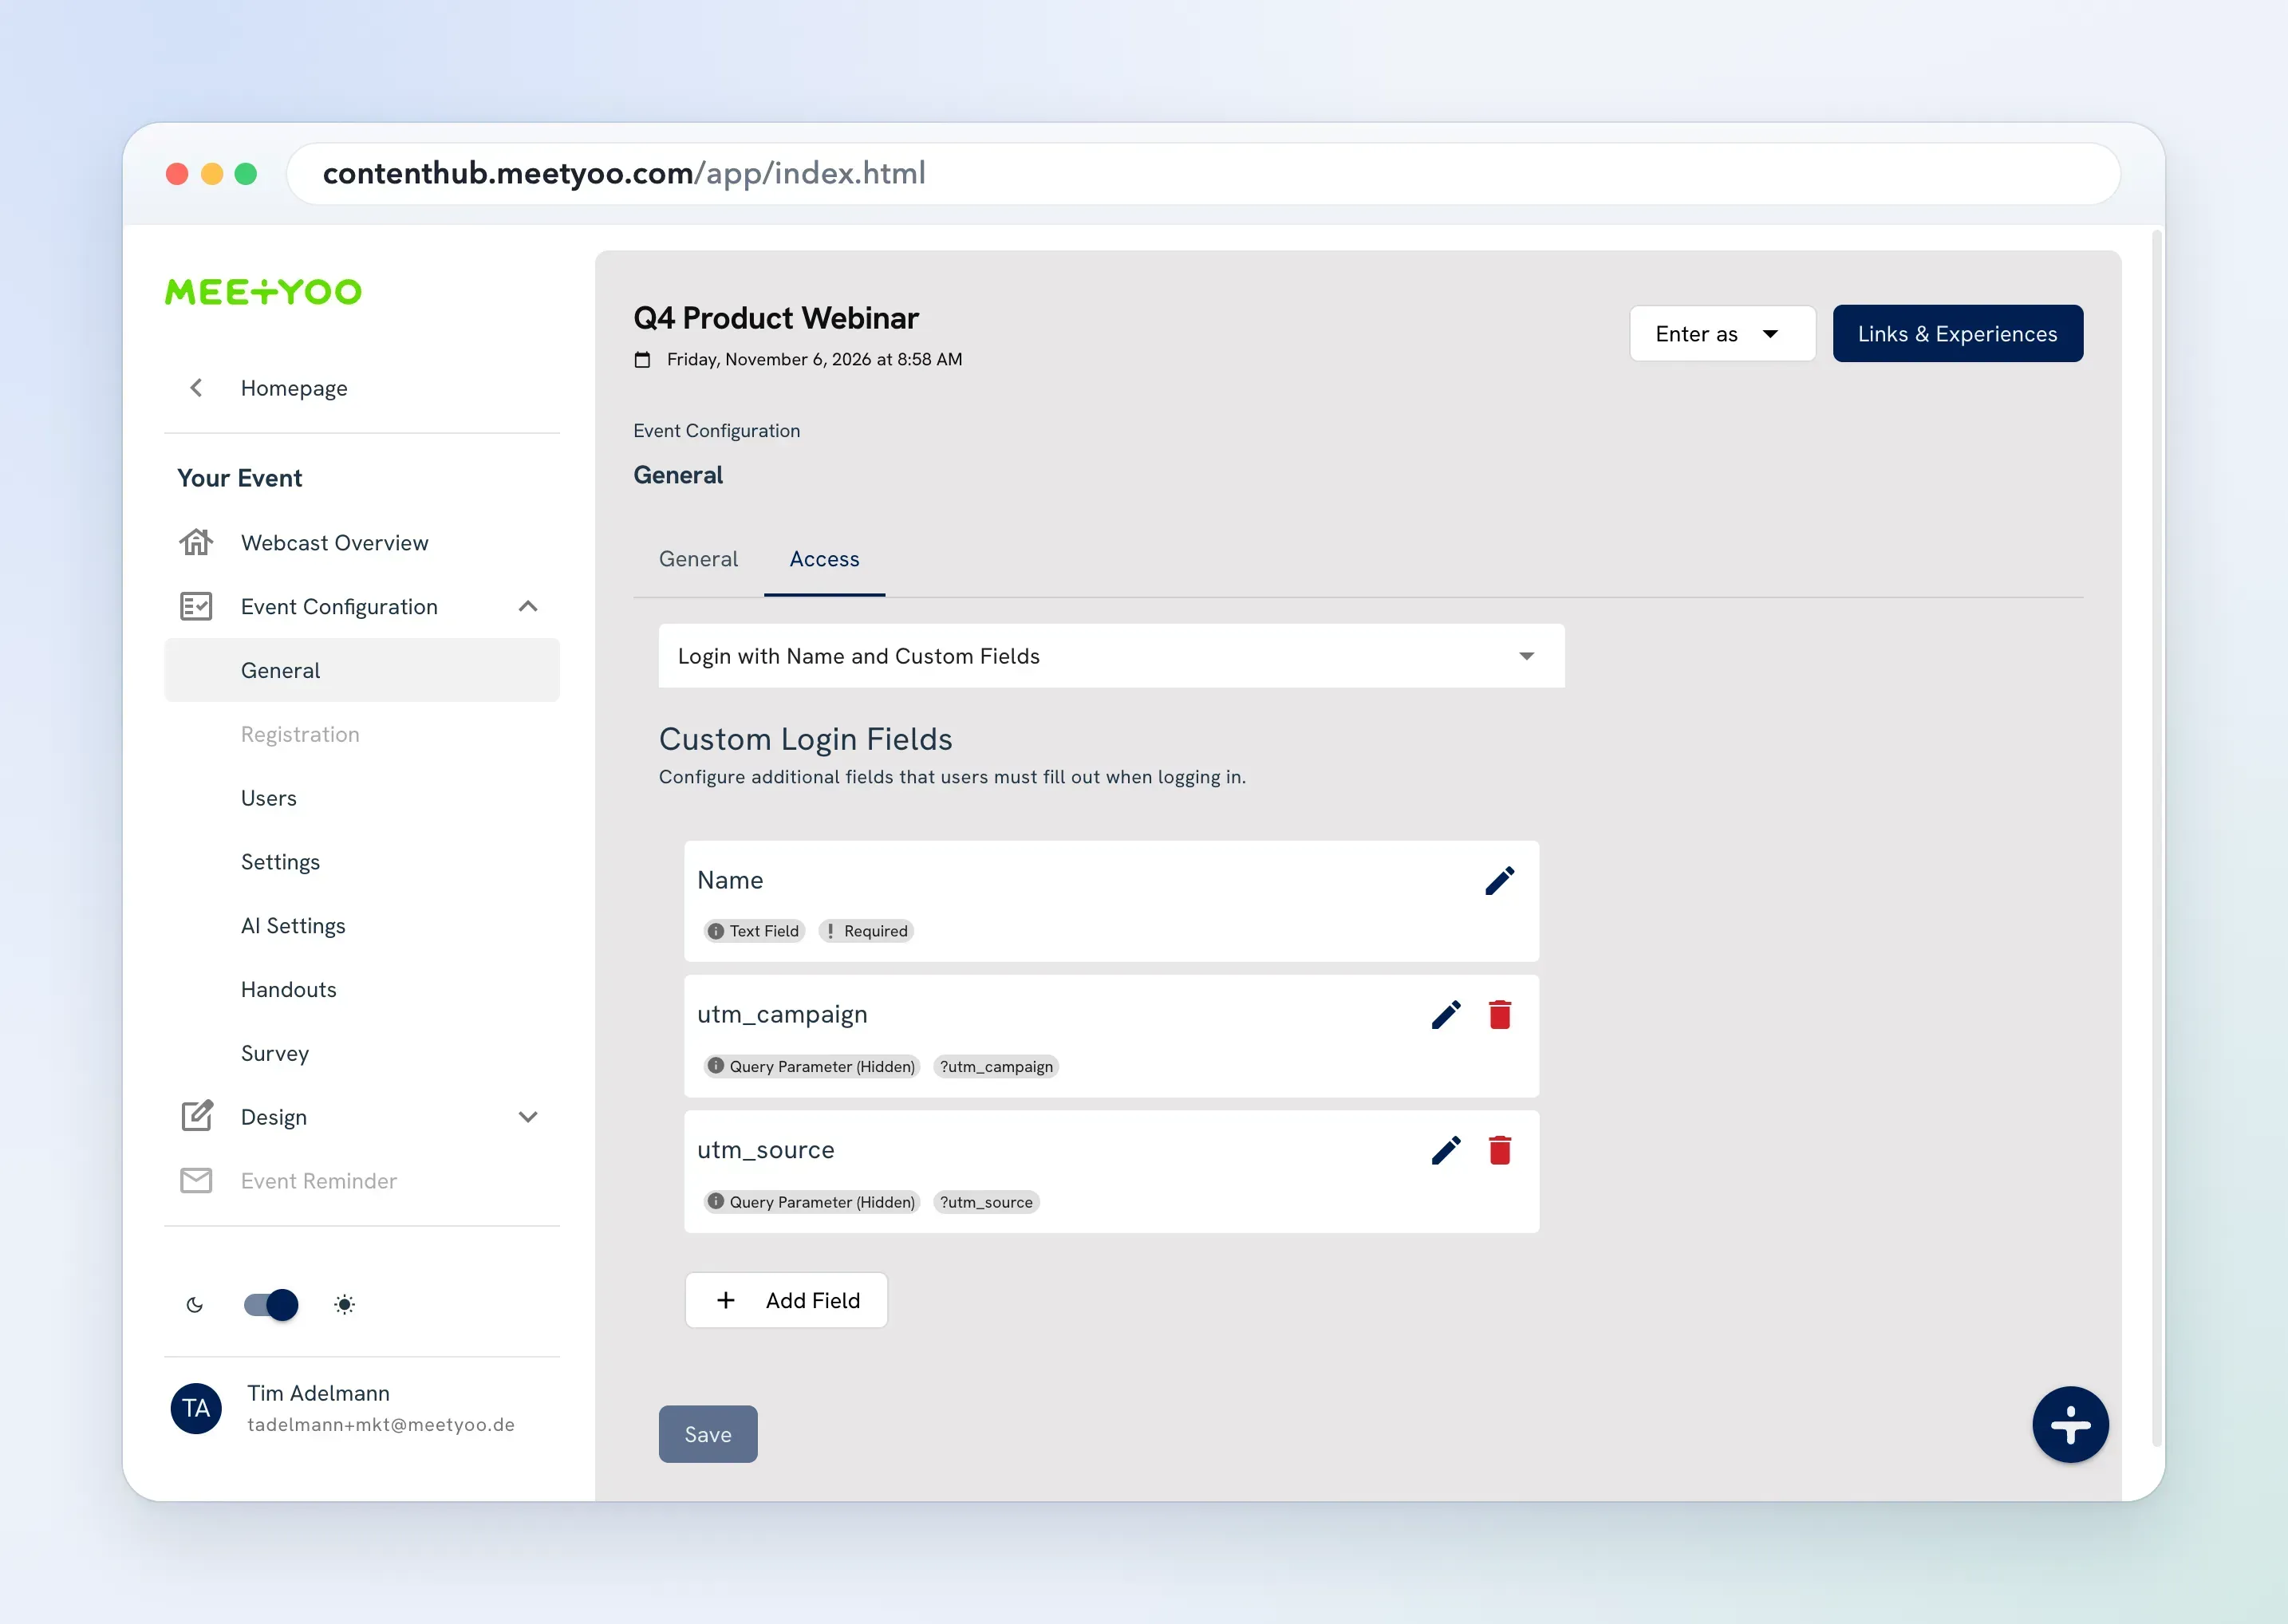This screenshot has height=1624, width=2288.
Task: Go to Homepage link
Action: coord(294,388)
